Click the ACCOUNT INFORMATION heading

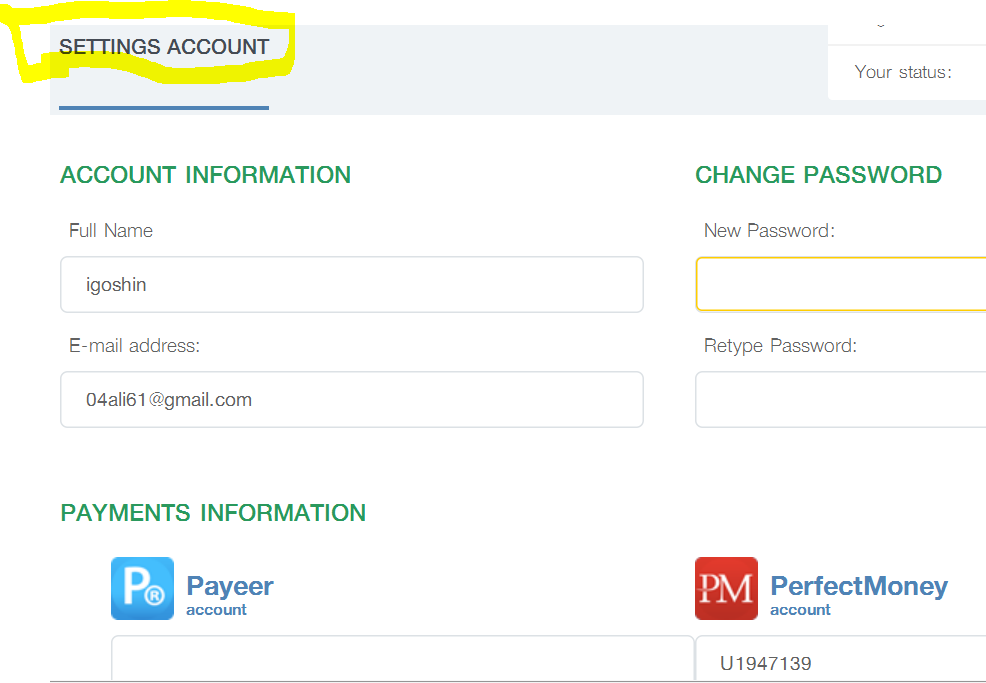(205, 175)
